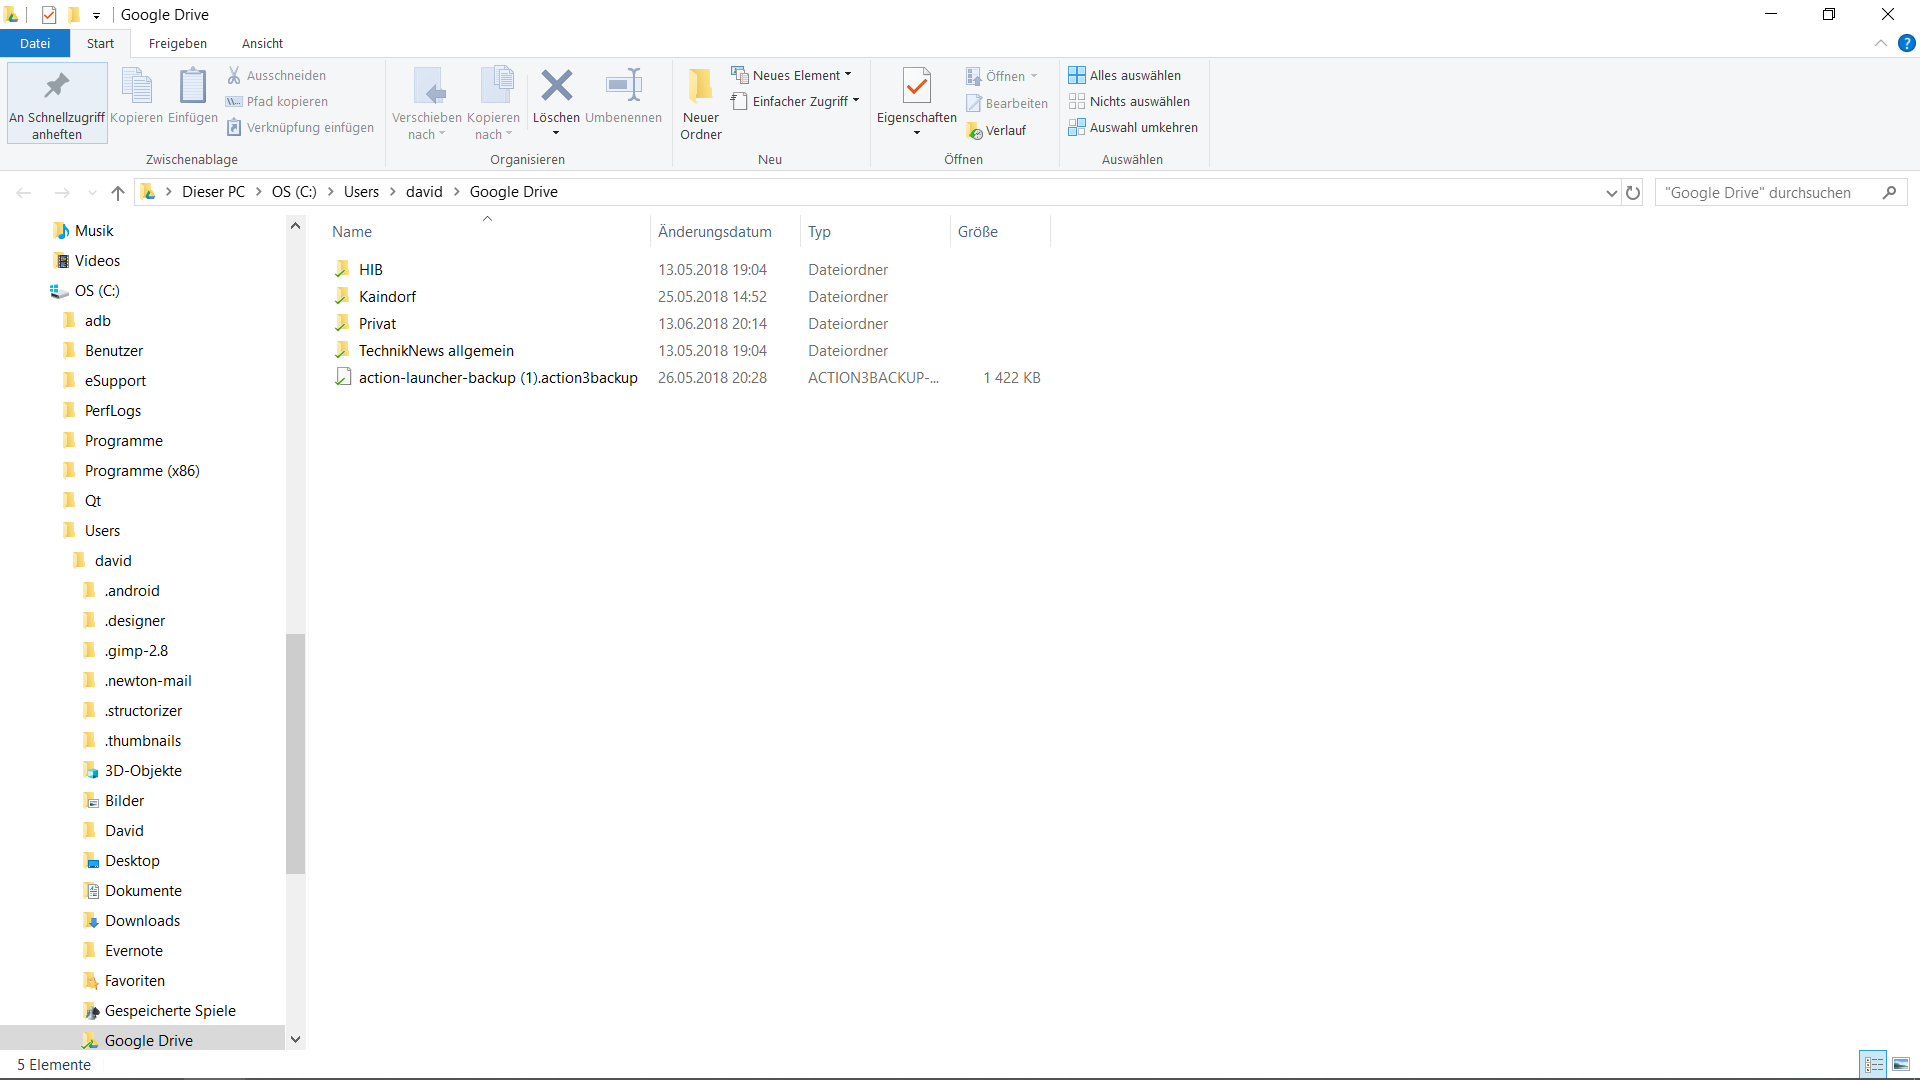The image size is (1920, 1080).
Task: Click Auswahl umkehren
Action: point(1133,127)
